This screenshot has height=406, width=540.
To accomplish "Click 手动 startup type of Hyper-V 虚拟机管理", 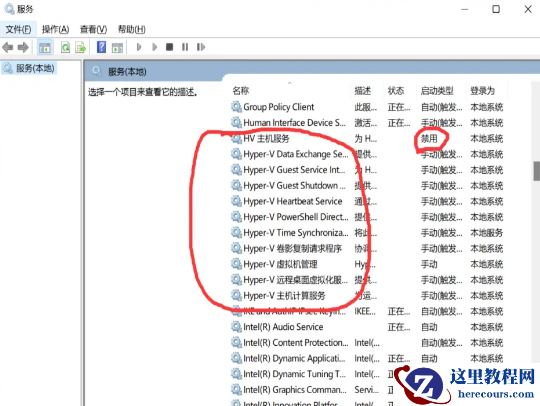I will coord(429,264).
